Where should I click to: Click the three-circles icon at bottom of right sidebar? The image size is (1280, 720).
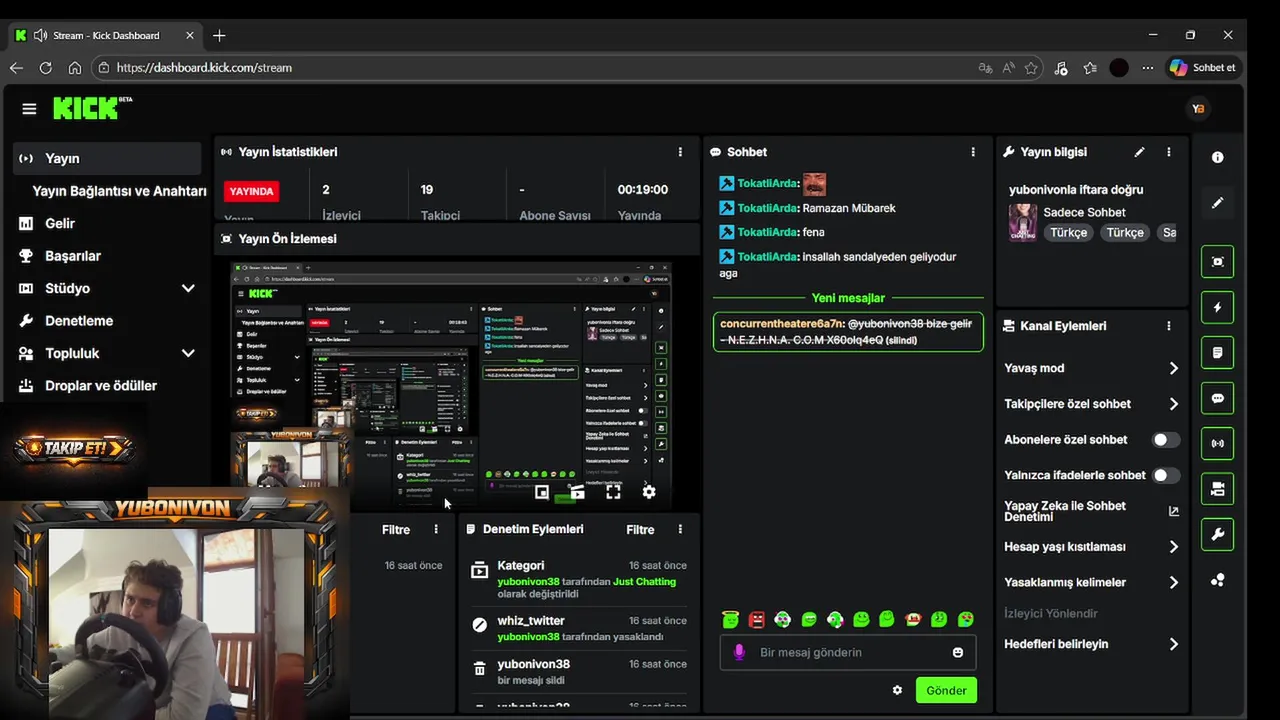click(1217, 580)
